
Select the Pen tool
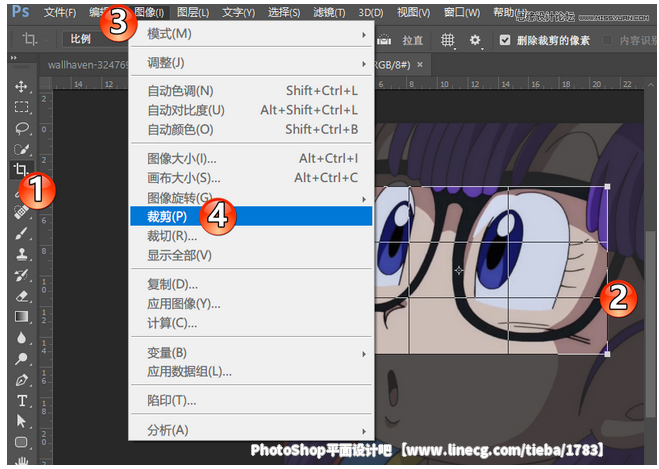[21, 380]
